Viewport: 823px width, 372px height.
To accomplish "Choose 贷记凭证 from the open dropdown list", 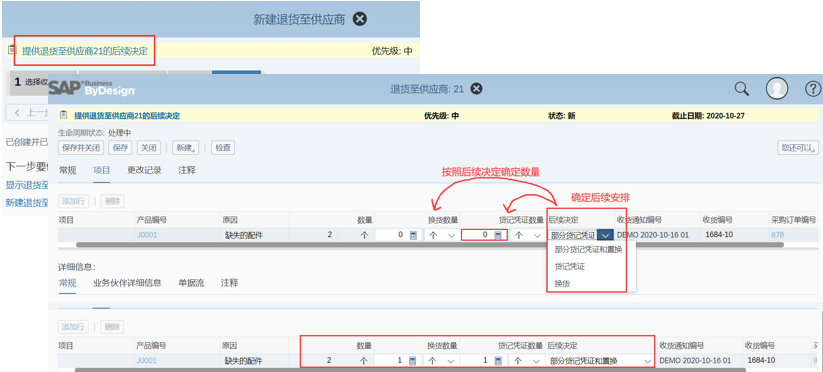I will 569,267.
